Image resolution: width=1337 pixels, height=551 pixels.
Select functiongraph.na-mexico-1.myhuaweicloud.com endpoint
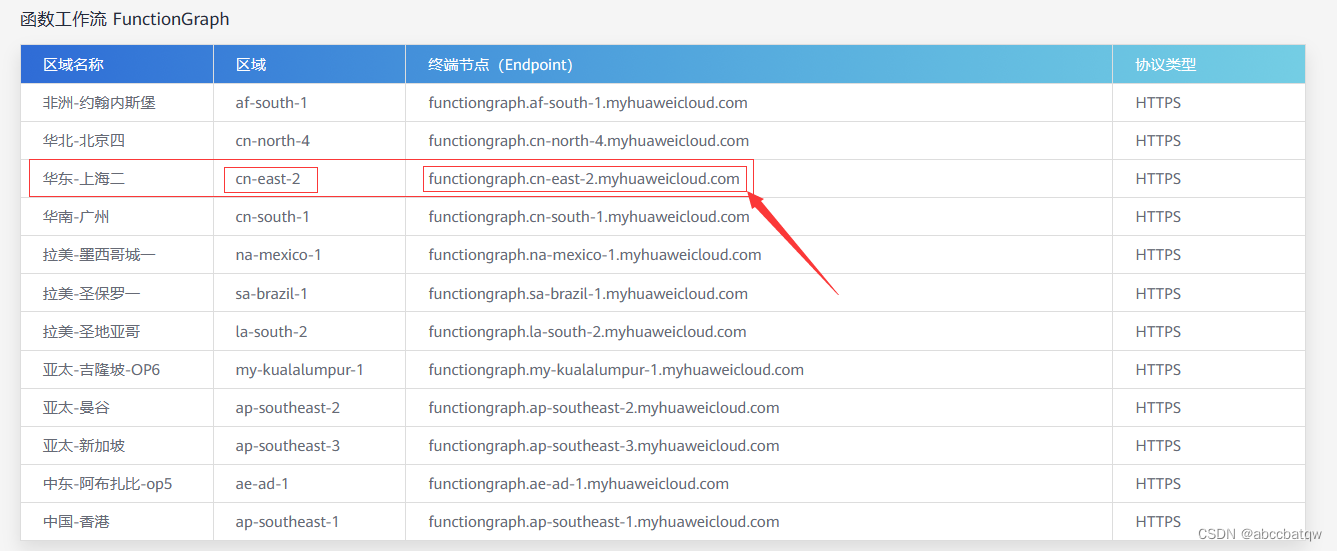coord(595,255)
